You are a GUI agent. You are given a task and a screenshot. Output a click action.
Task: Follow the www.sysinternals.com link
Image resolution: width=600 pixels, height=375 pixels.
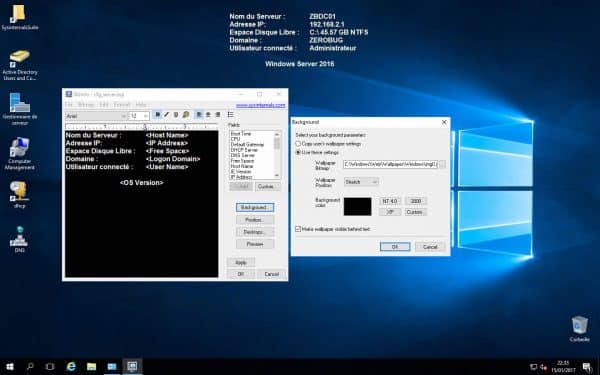tap(260, 105)
